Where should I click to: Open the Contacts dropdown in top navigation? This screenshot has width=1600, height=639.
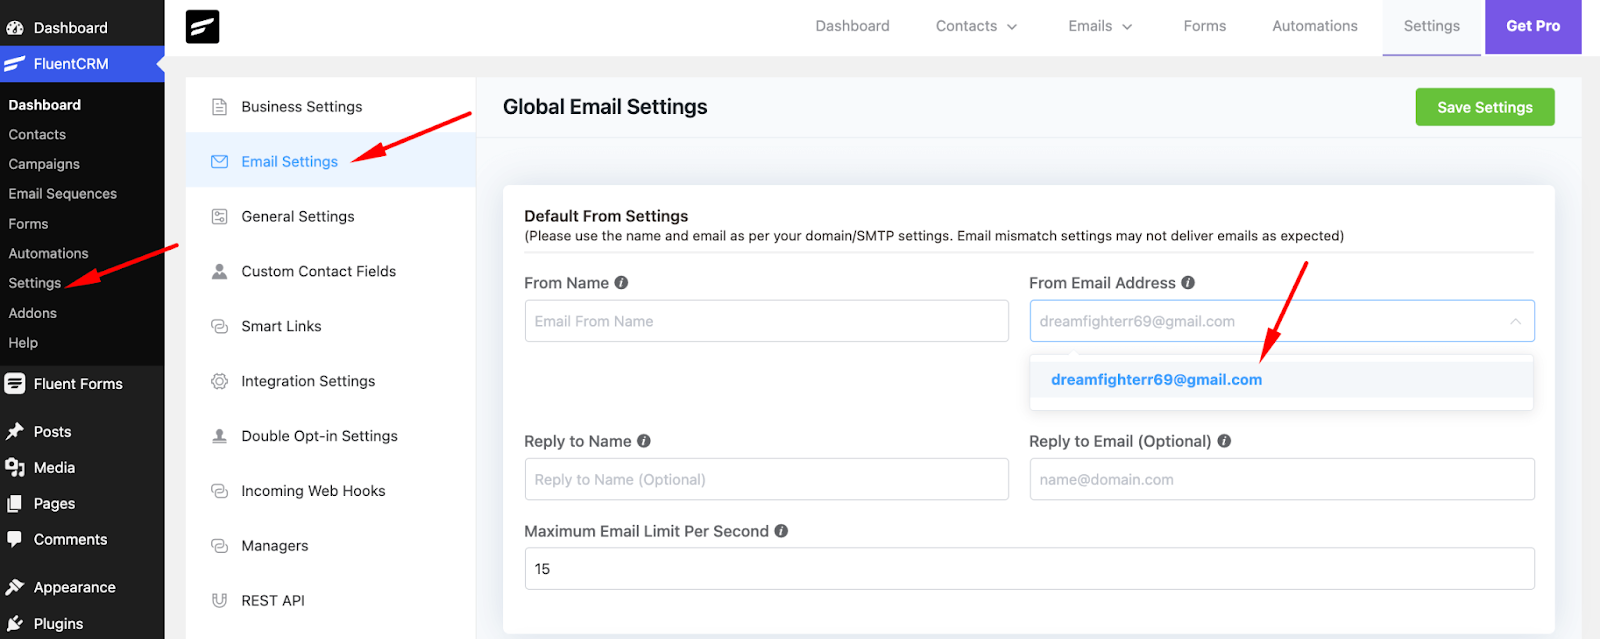(x=976, y=26)
